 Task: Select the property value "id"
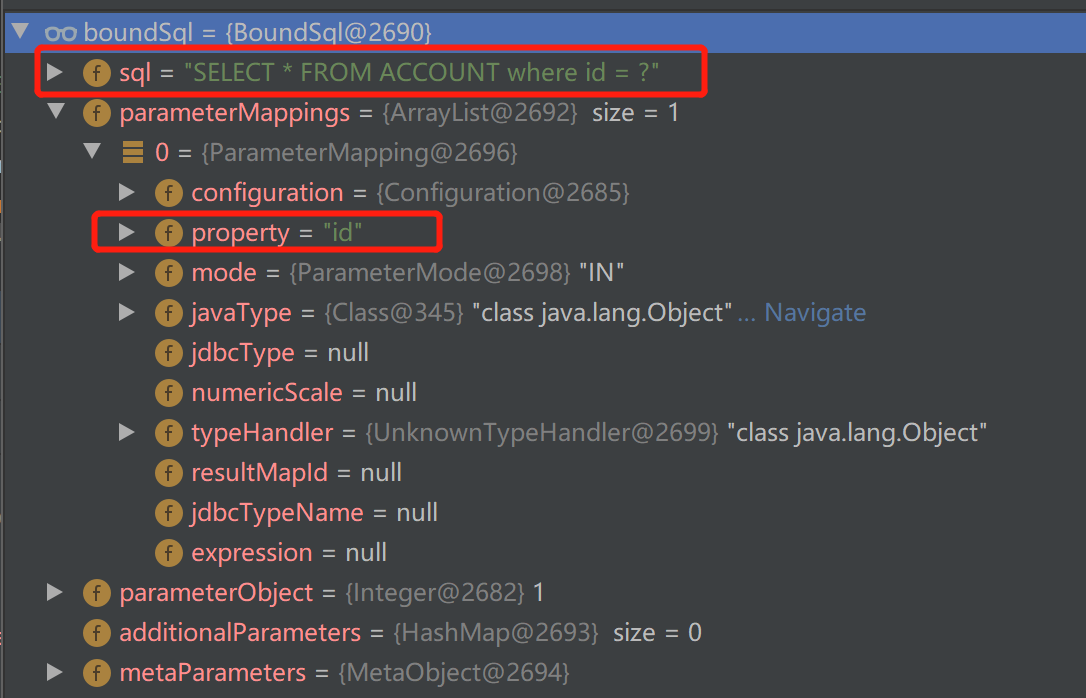coord(342,233)
